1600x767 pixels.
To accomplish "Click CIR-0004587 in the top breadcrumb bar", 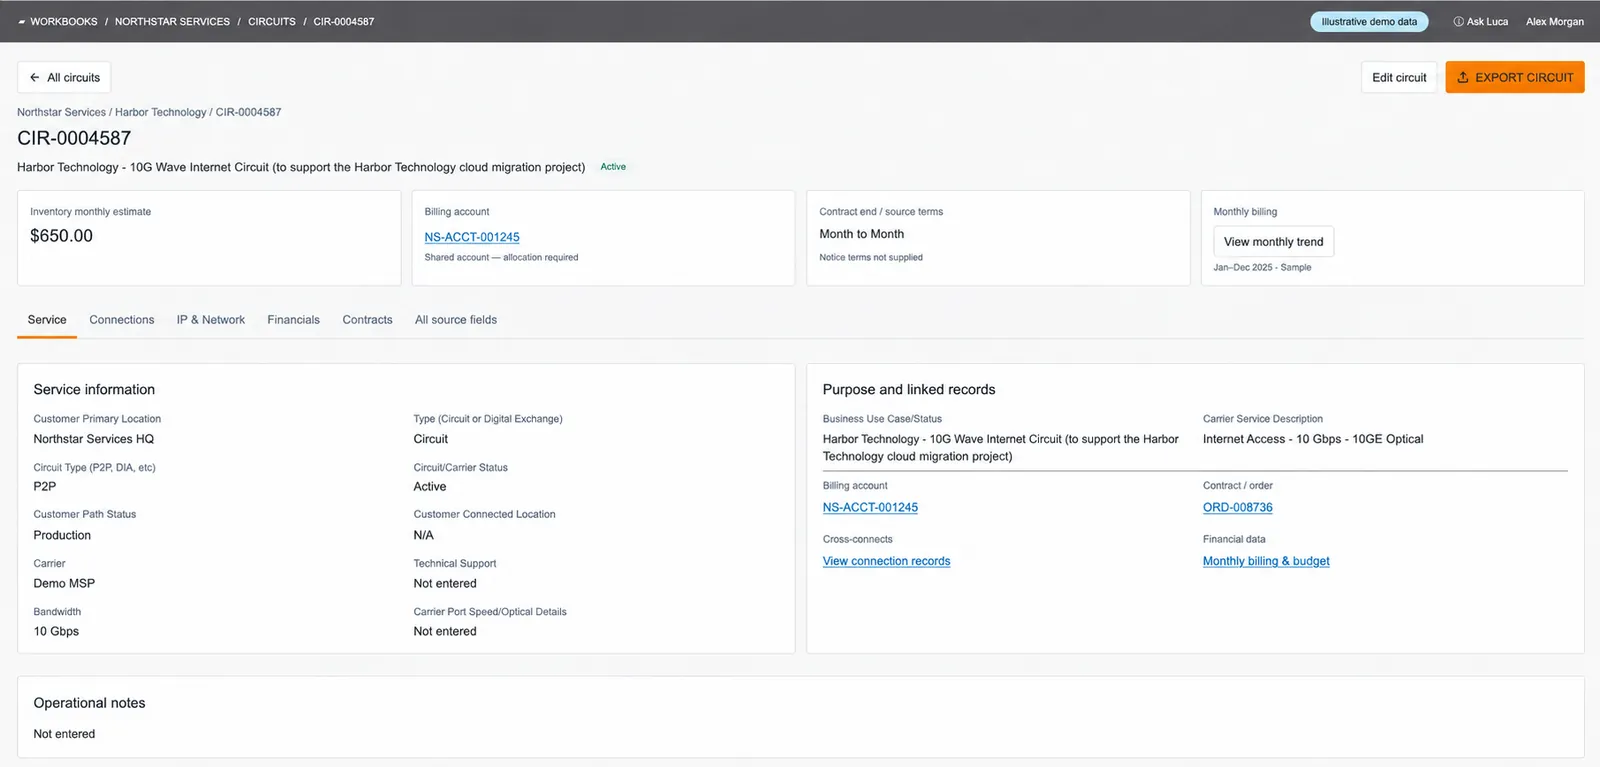I will 344,22.
